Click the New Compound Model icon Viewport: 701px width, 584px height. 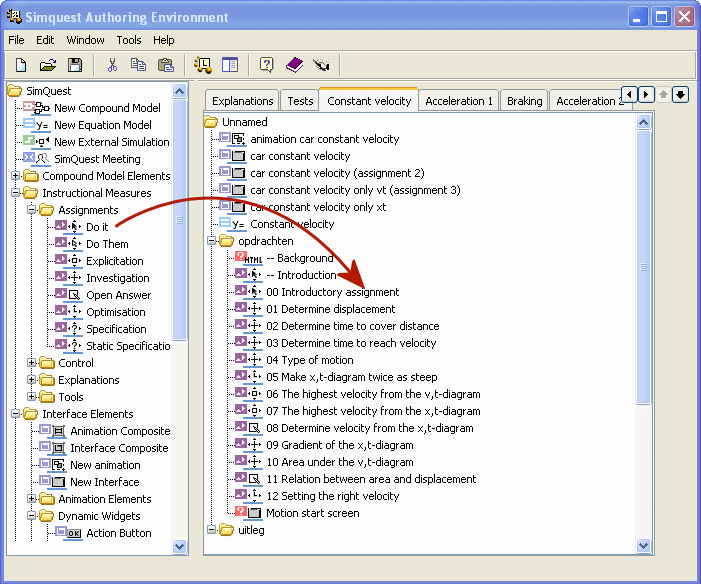[x=36, y=107]
